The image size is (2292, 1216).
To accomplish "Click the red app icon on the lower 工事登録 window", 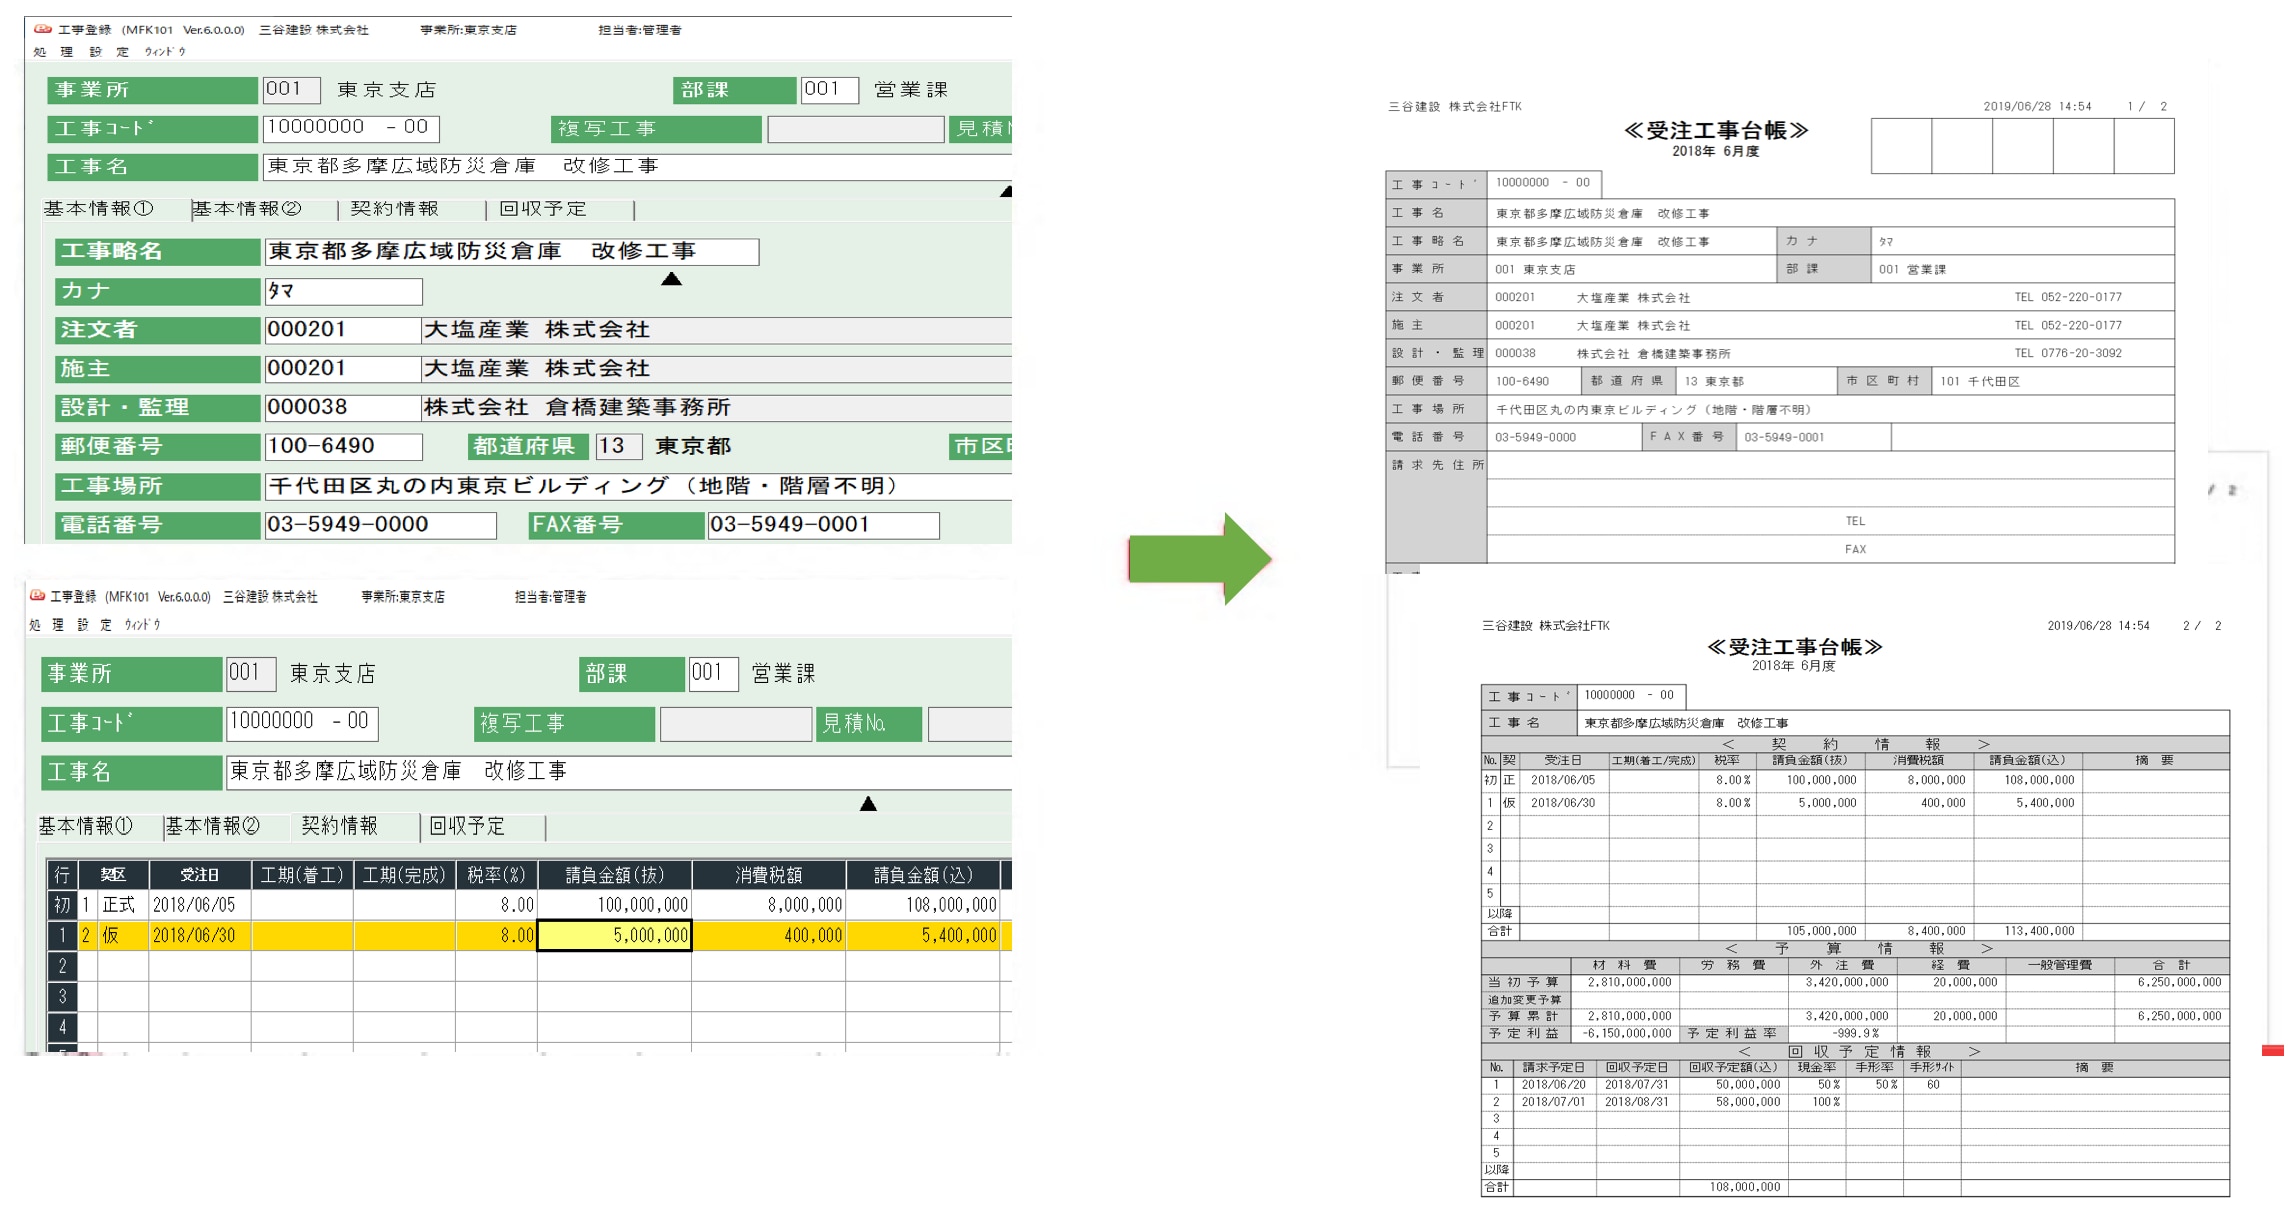I will point(36,597).
